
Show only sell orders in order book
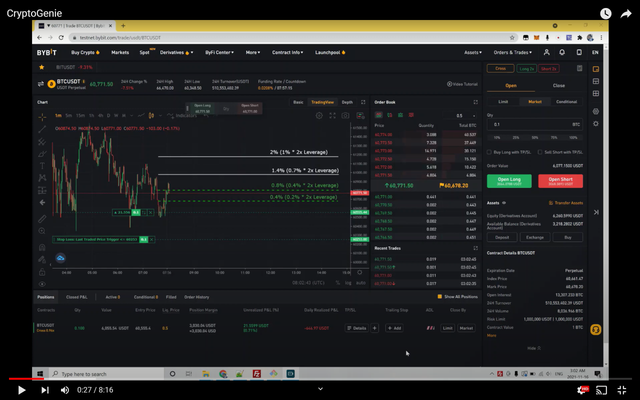[411, 116]
